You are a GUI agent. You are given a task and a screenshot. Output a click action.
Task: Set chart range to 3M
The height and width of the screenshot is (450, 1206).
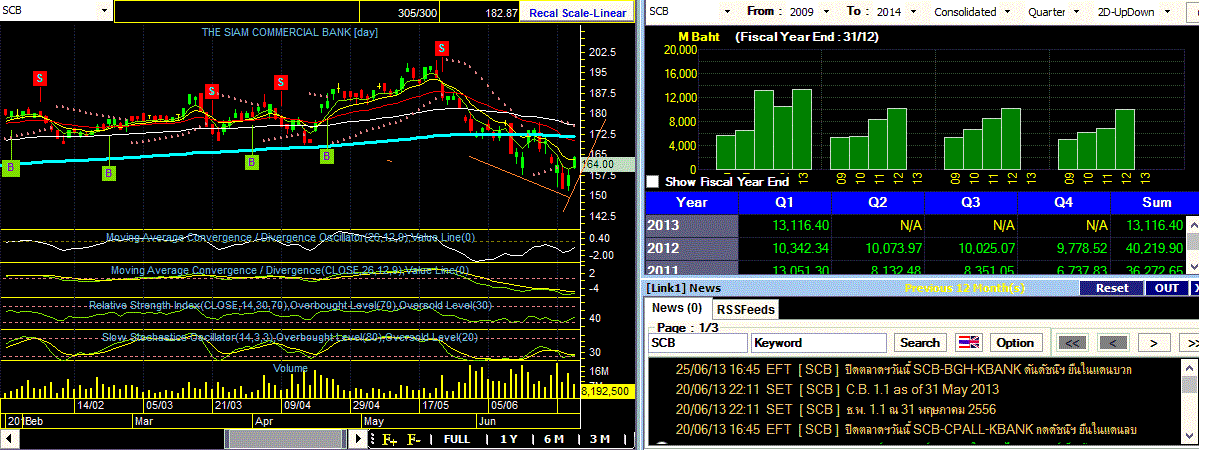pos(600,439)
